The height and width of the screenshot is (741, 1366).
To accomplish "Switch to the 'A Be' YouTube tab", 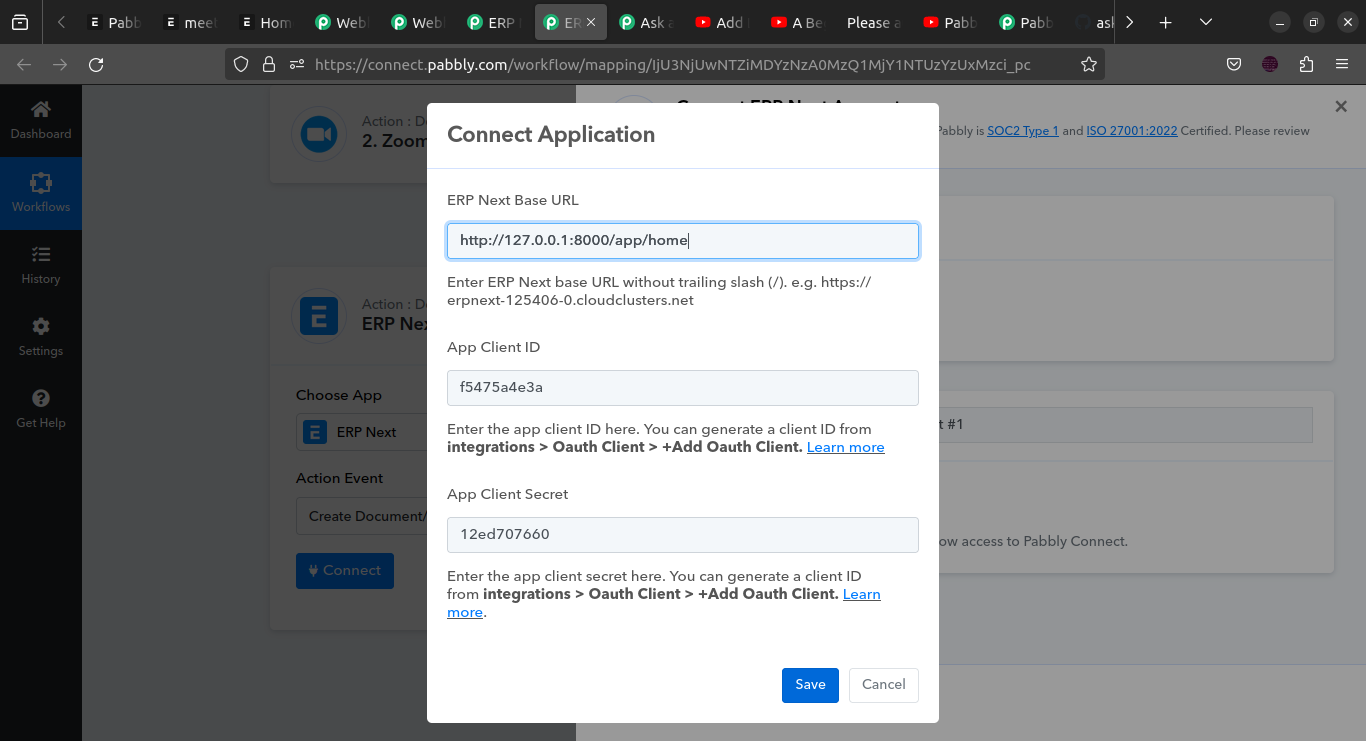I will tap(798, 22).
